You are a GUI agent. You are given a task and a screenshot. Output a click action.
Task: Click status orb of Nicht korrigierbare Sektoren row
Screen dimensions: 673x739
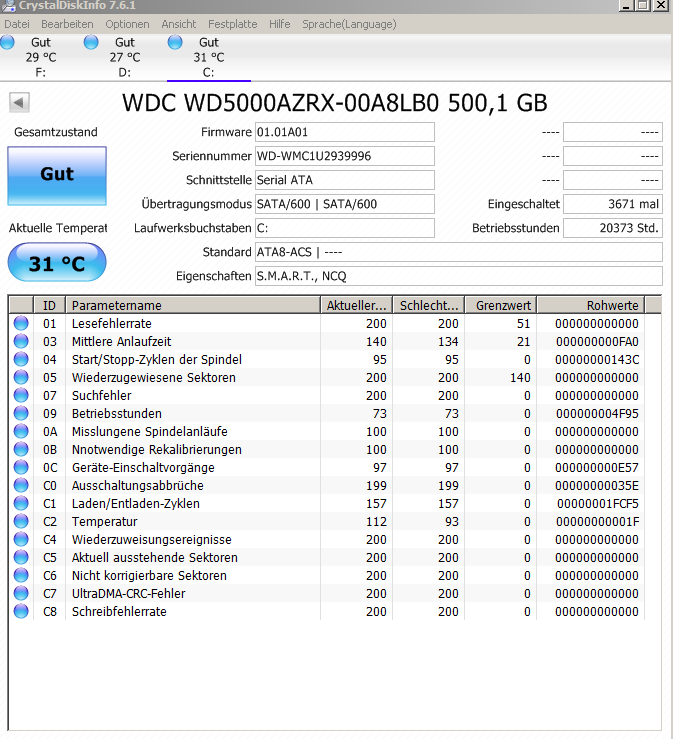(x=21, y=575)
